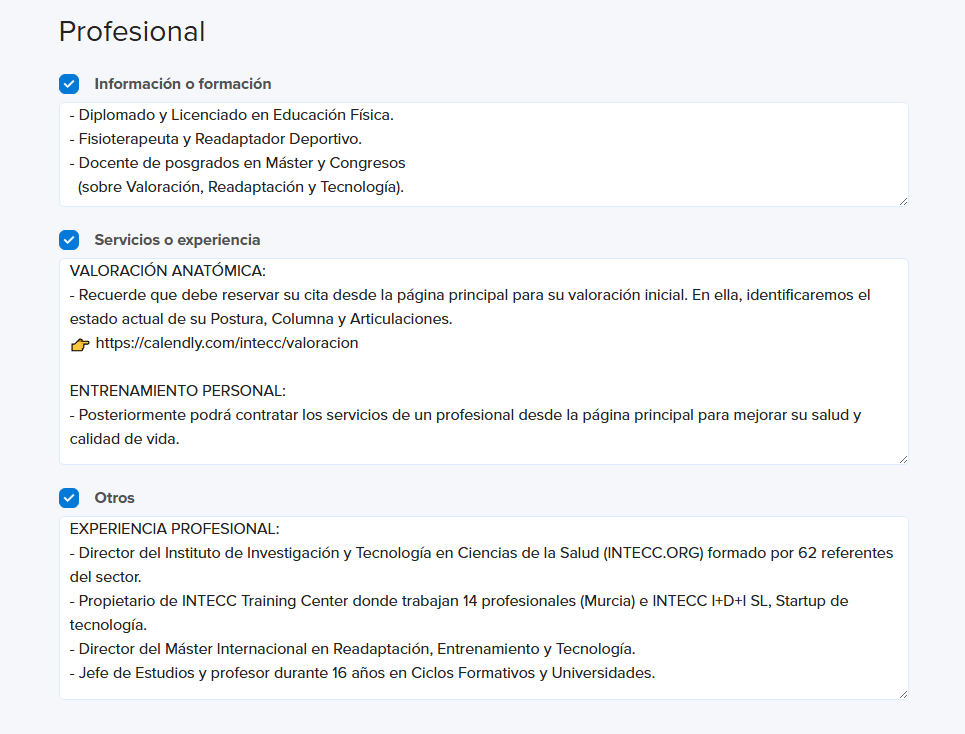Click the resize handle of formación textarea

(x=903, y=201)
